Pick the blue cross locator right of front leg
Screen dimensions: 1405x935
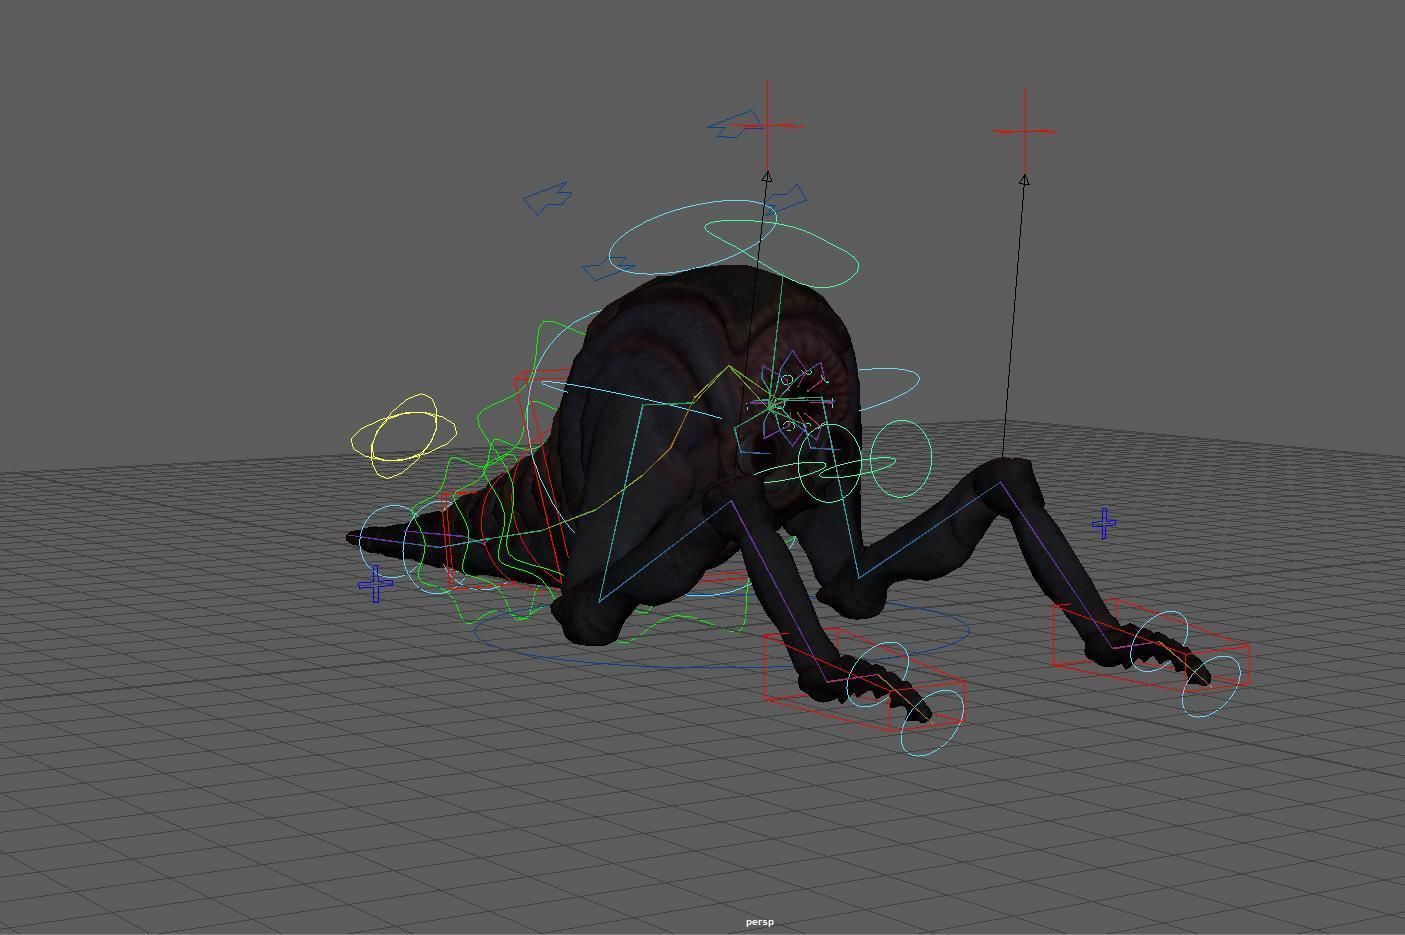coord(1104,523)
